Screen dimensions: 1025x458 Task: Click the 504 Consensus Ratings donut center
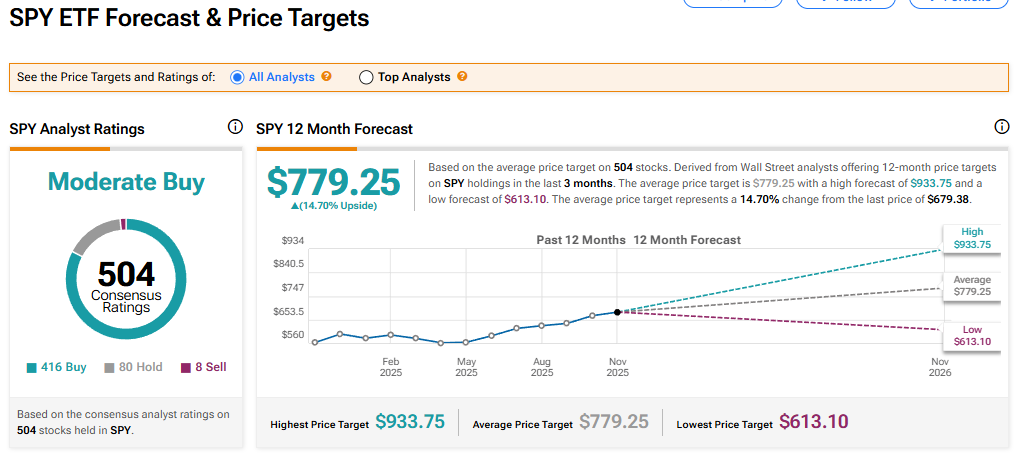[x=126, y=285]
